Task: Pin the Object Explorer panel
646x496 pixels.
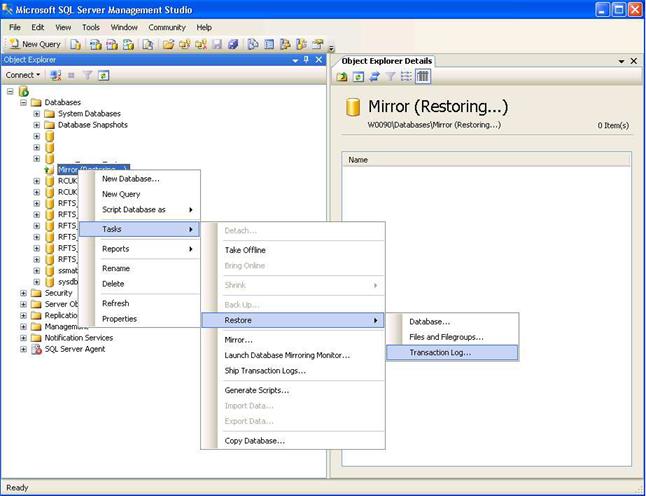Action: pos(307,60)
